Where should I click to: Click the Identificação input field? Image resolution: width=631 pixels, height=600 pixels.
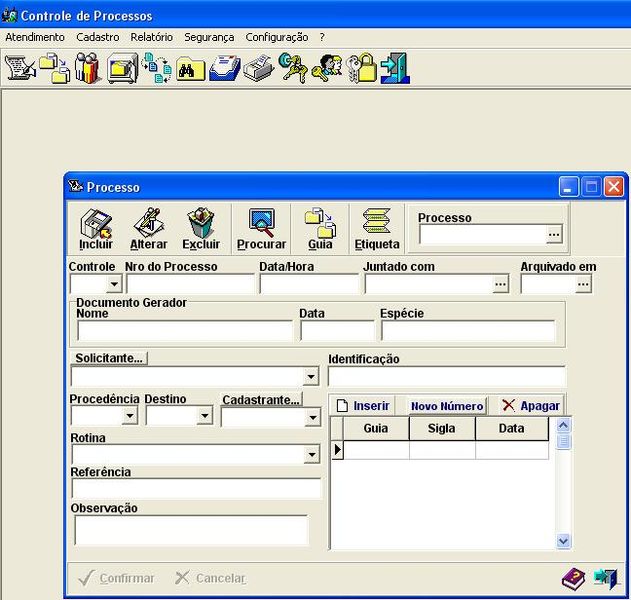tap(447, 377)
